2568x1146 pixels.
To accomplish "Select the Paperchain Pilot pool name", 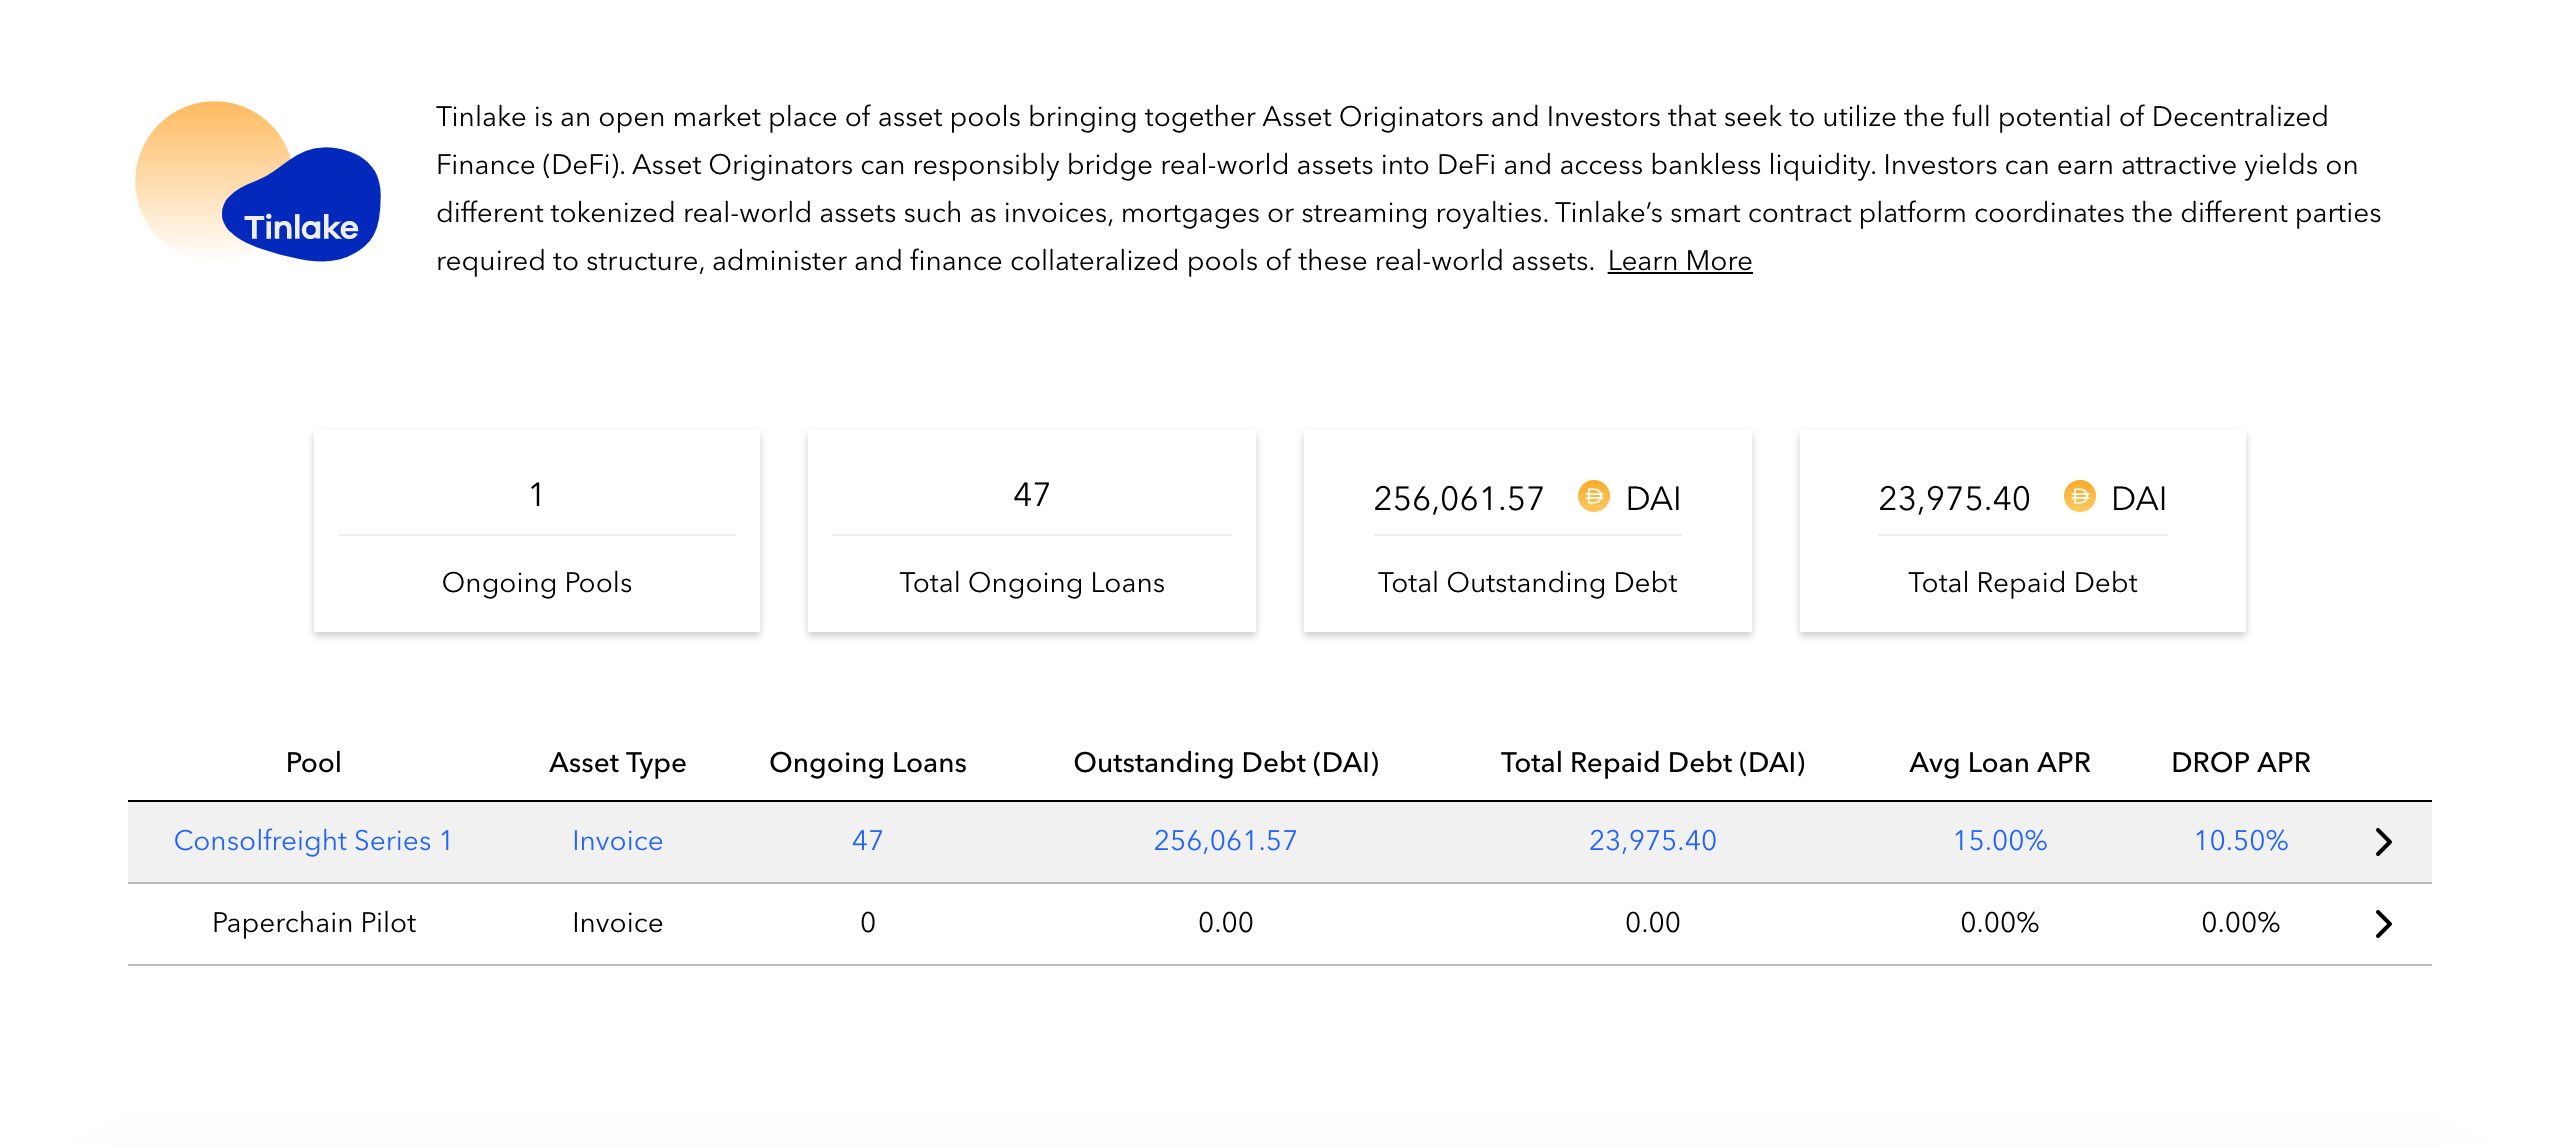I will point(314,923).
